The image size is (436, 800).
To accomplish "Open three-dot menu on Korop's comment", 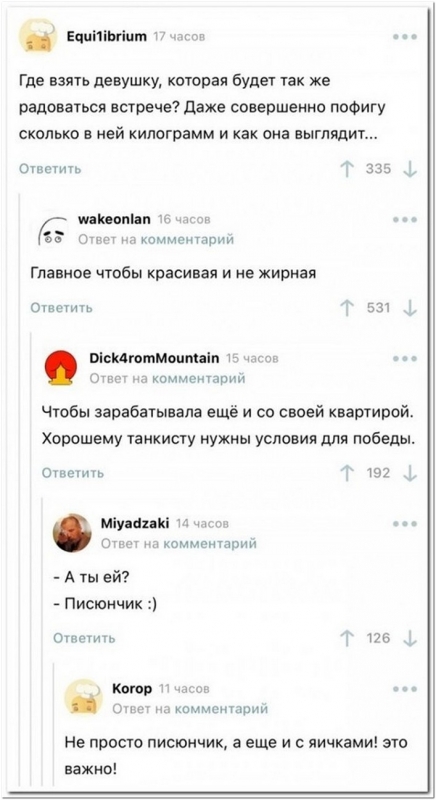I will click(x=405, y=689).
